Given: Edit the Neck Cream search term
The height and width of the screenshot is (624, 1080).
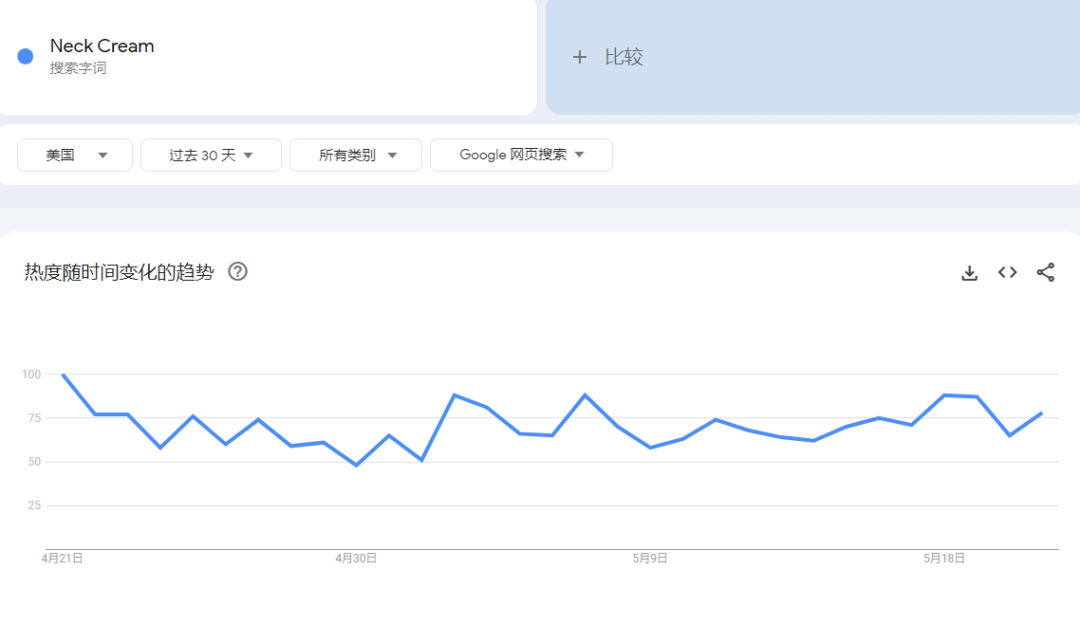Looking at the screenshot, I should (102, 46).
